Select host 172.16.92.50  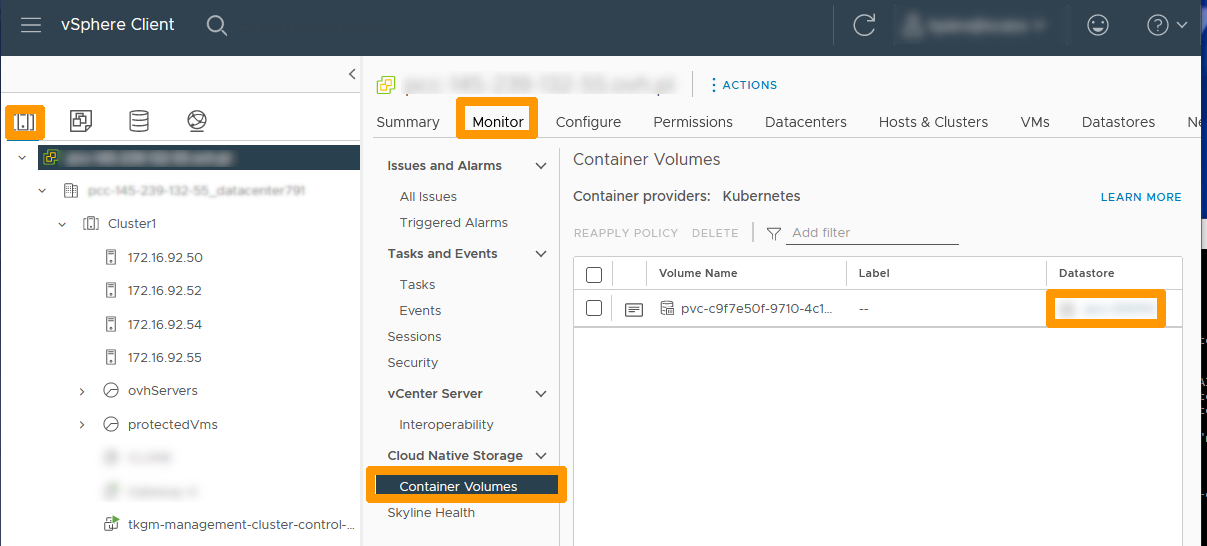[165, 257]
